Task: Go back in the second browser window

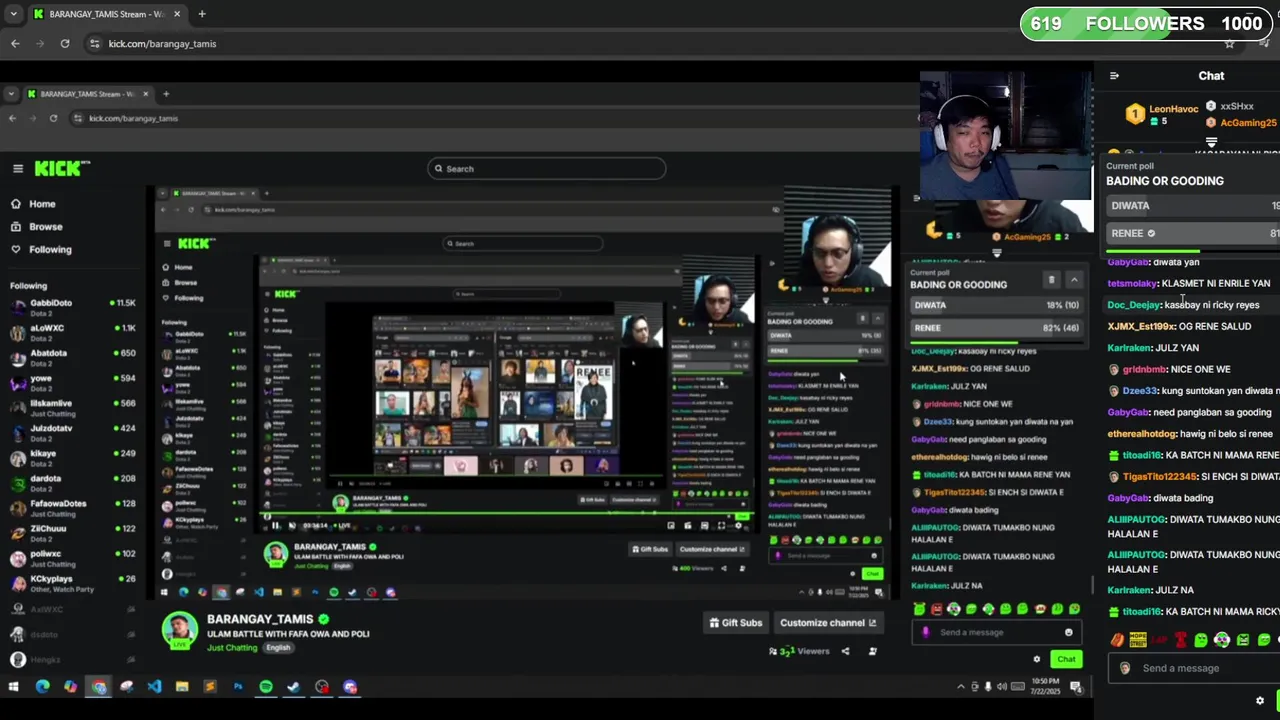Action: coord(12,118)
